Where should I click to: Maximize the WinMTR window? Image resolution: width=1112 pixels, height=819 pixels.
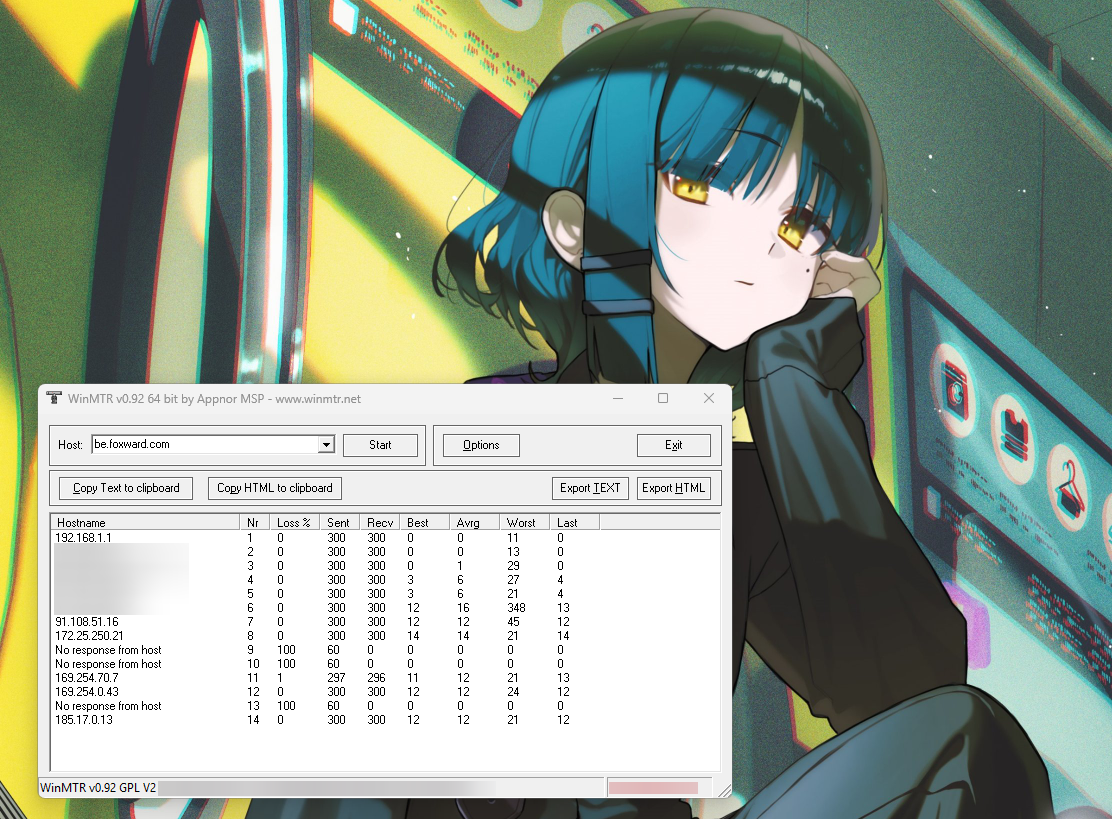(663, 399)
